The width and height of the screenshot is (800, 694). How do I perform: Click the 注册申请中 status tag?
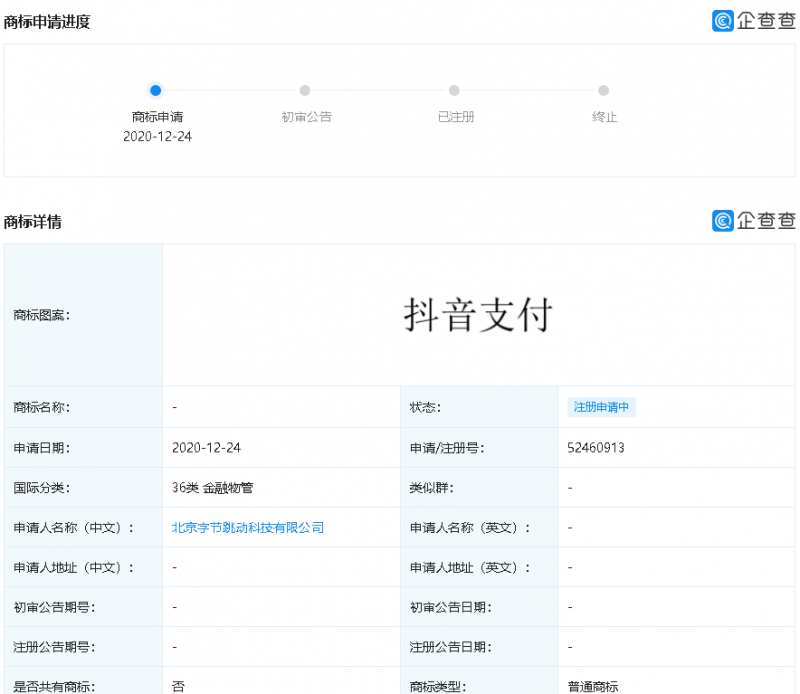coord(602,407)
